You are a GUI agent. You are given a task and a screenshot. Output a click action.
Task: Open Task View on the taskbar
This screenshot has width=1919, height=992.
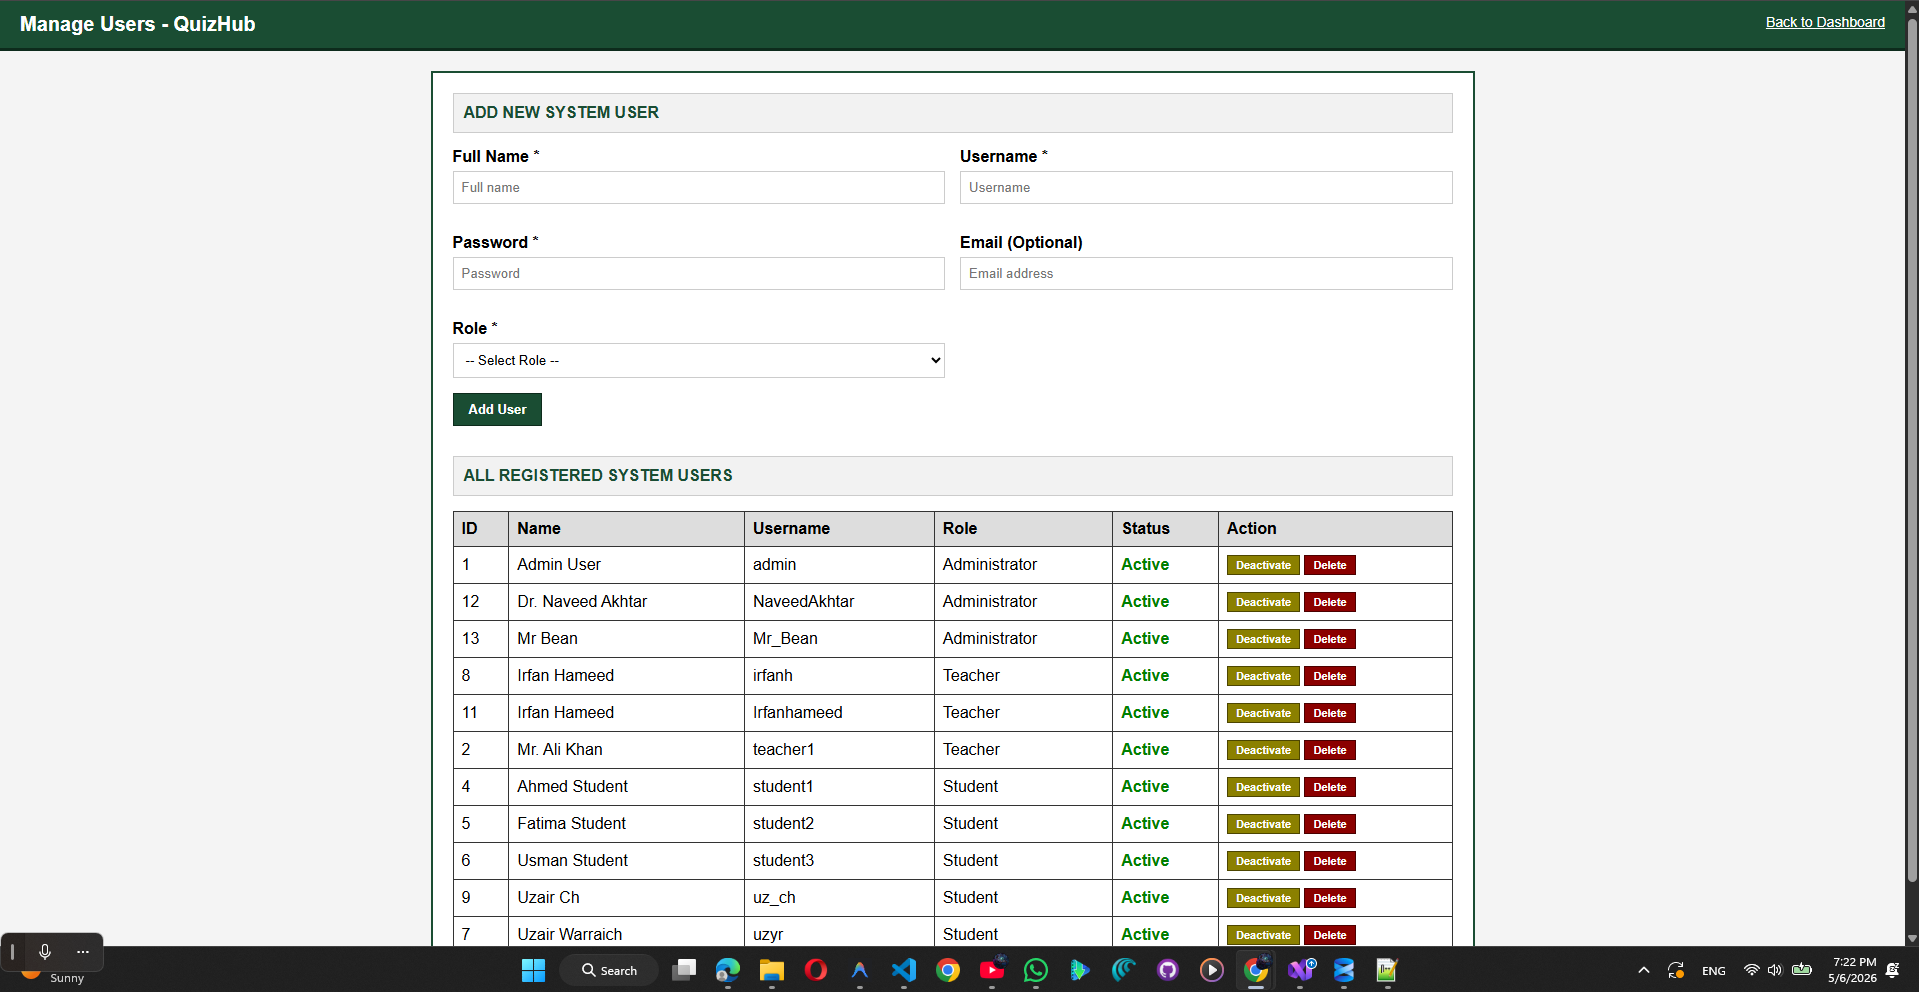(684, 970)
